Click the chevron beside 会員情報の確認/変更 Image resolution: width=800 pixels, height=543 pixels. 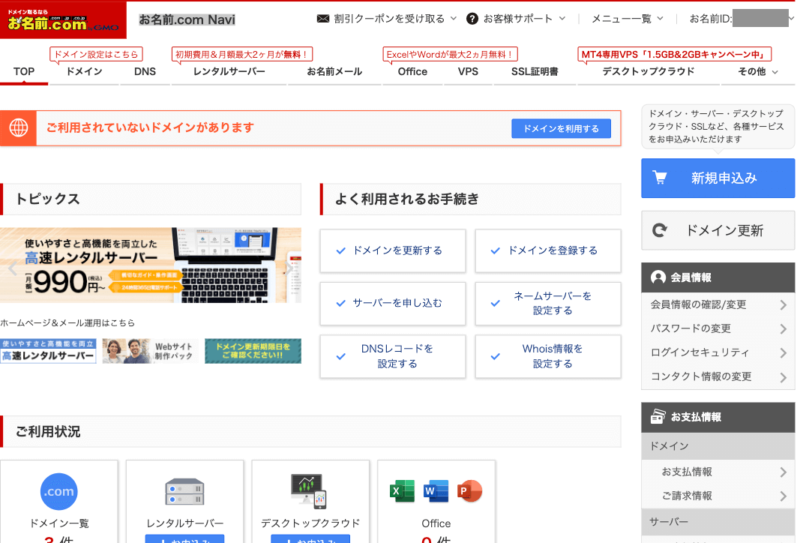coord(783,305)
